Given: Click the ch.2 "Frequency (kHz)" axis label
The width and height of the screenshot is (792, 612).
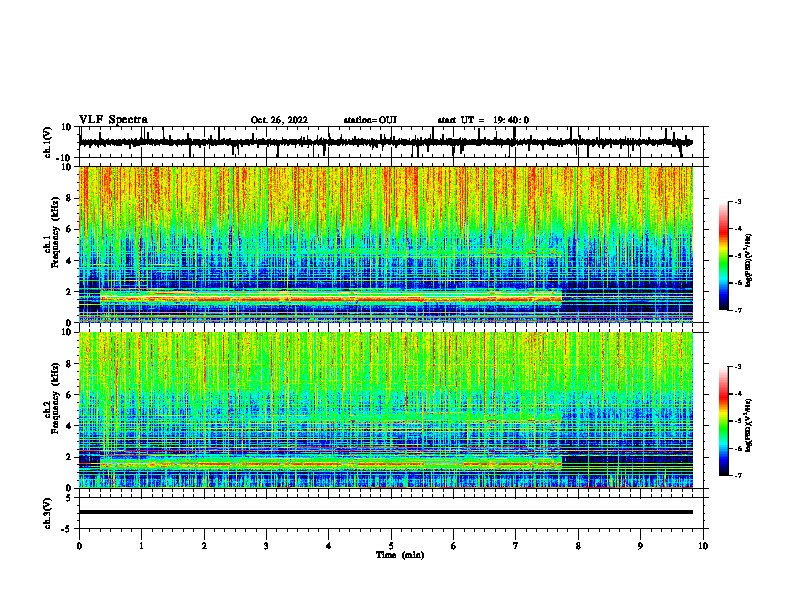Looking at the screenshot, I should pyautogui.click(x=56, y=398).
